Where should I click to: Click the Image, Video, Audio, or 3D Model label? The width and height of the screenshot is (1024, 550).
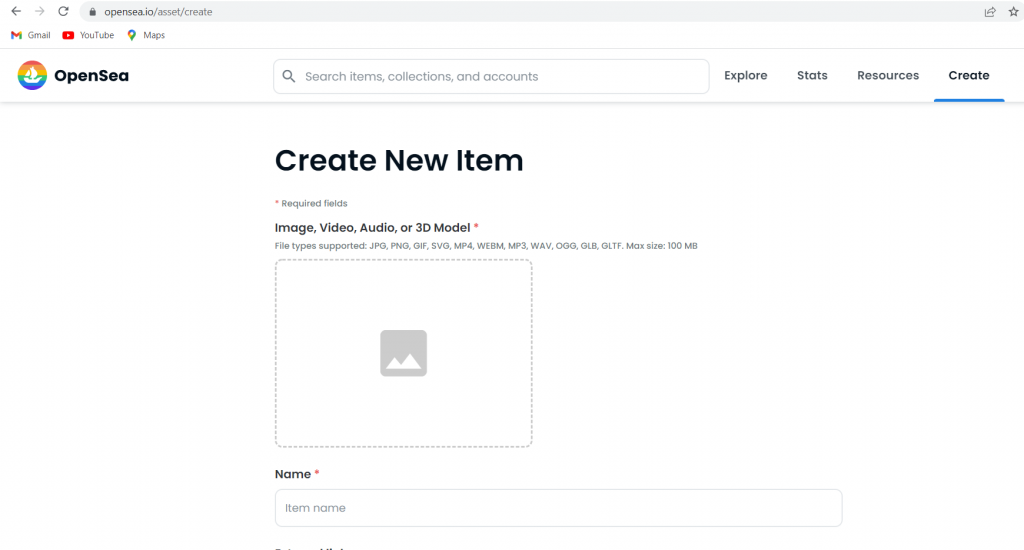(x=377, y=227)
